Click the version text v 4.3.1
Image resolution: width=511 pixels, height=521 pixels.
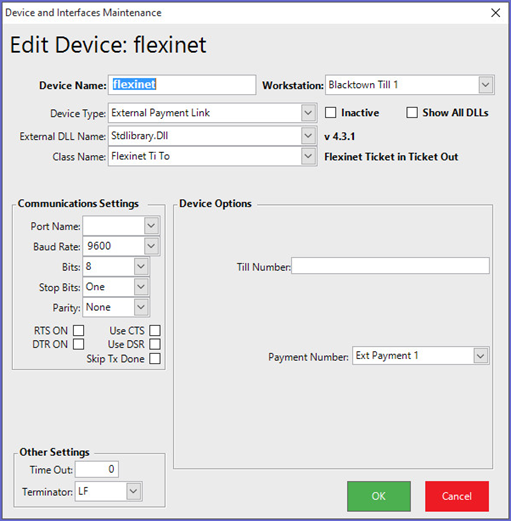click(339, 136)
